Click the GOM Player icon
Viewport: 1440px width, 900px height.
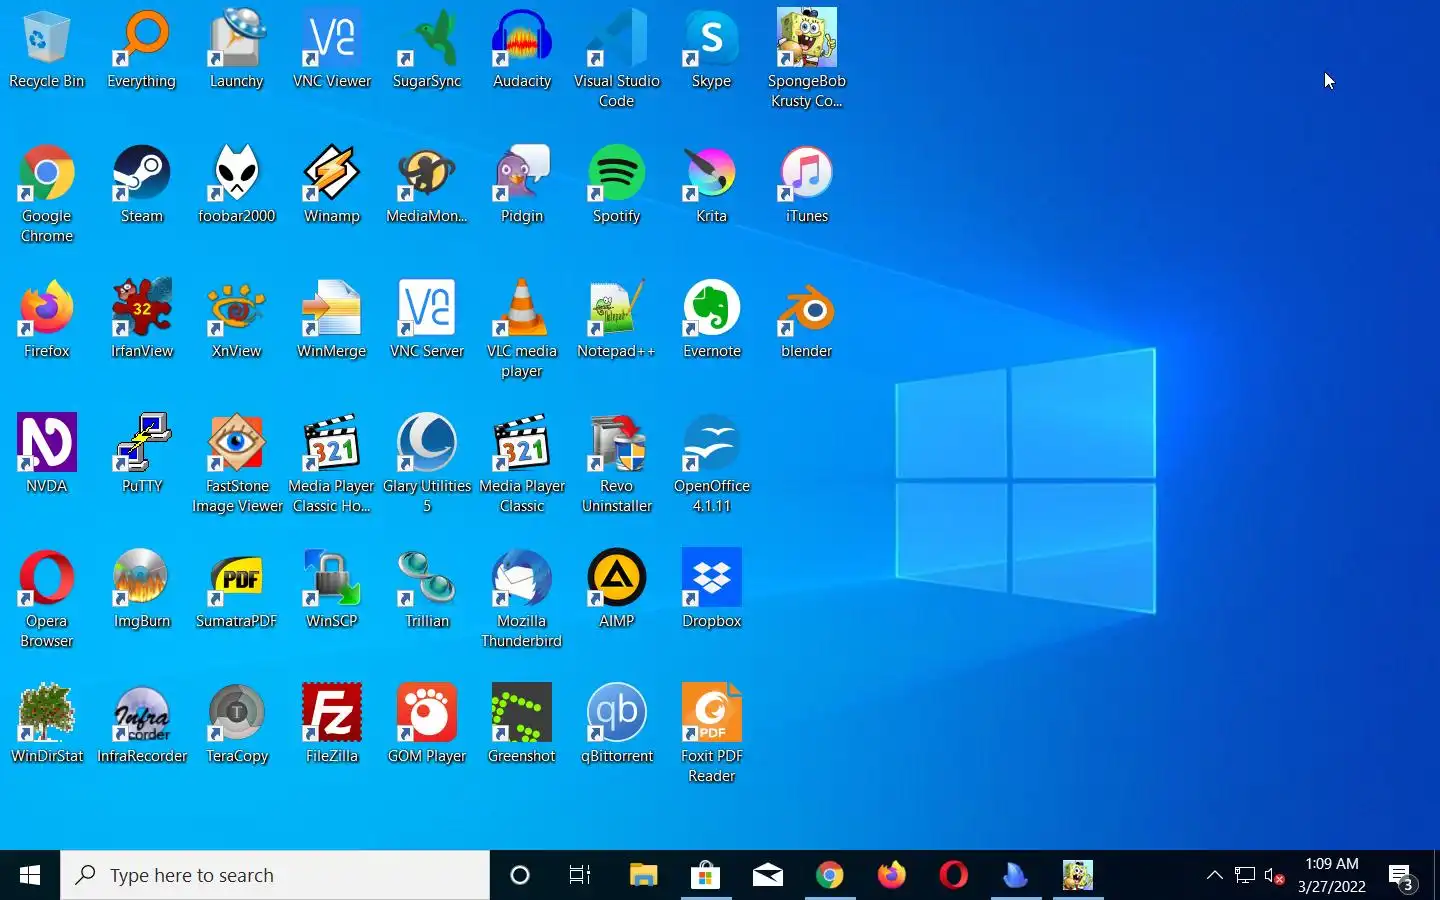[427, 712]
